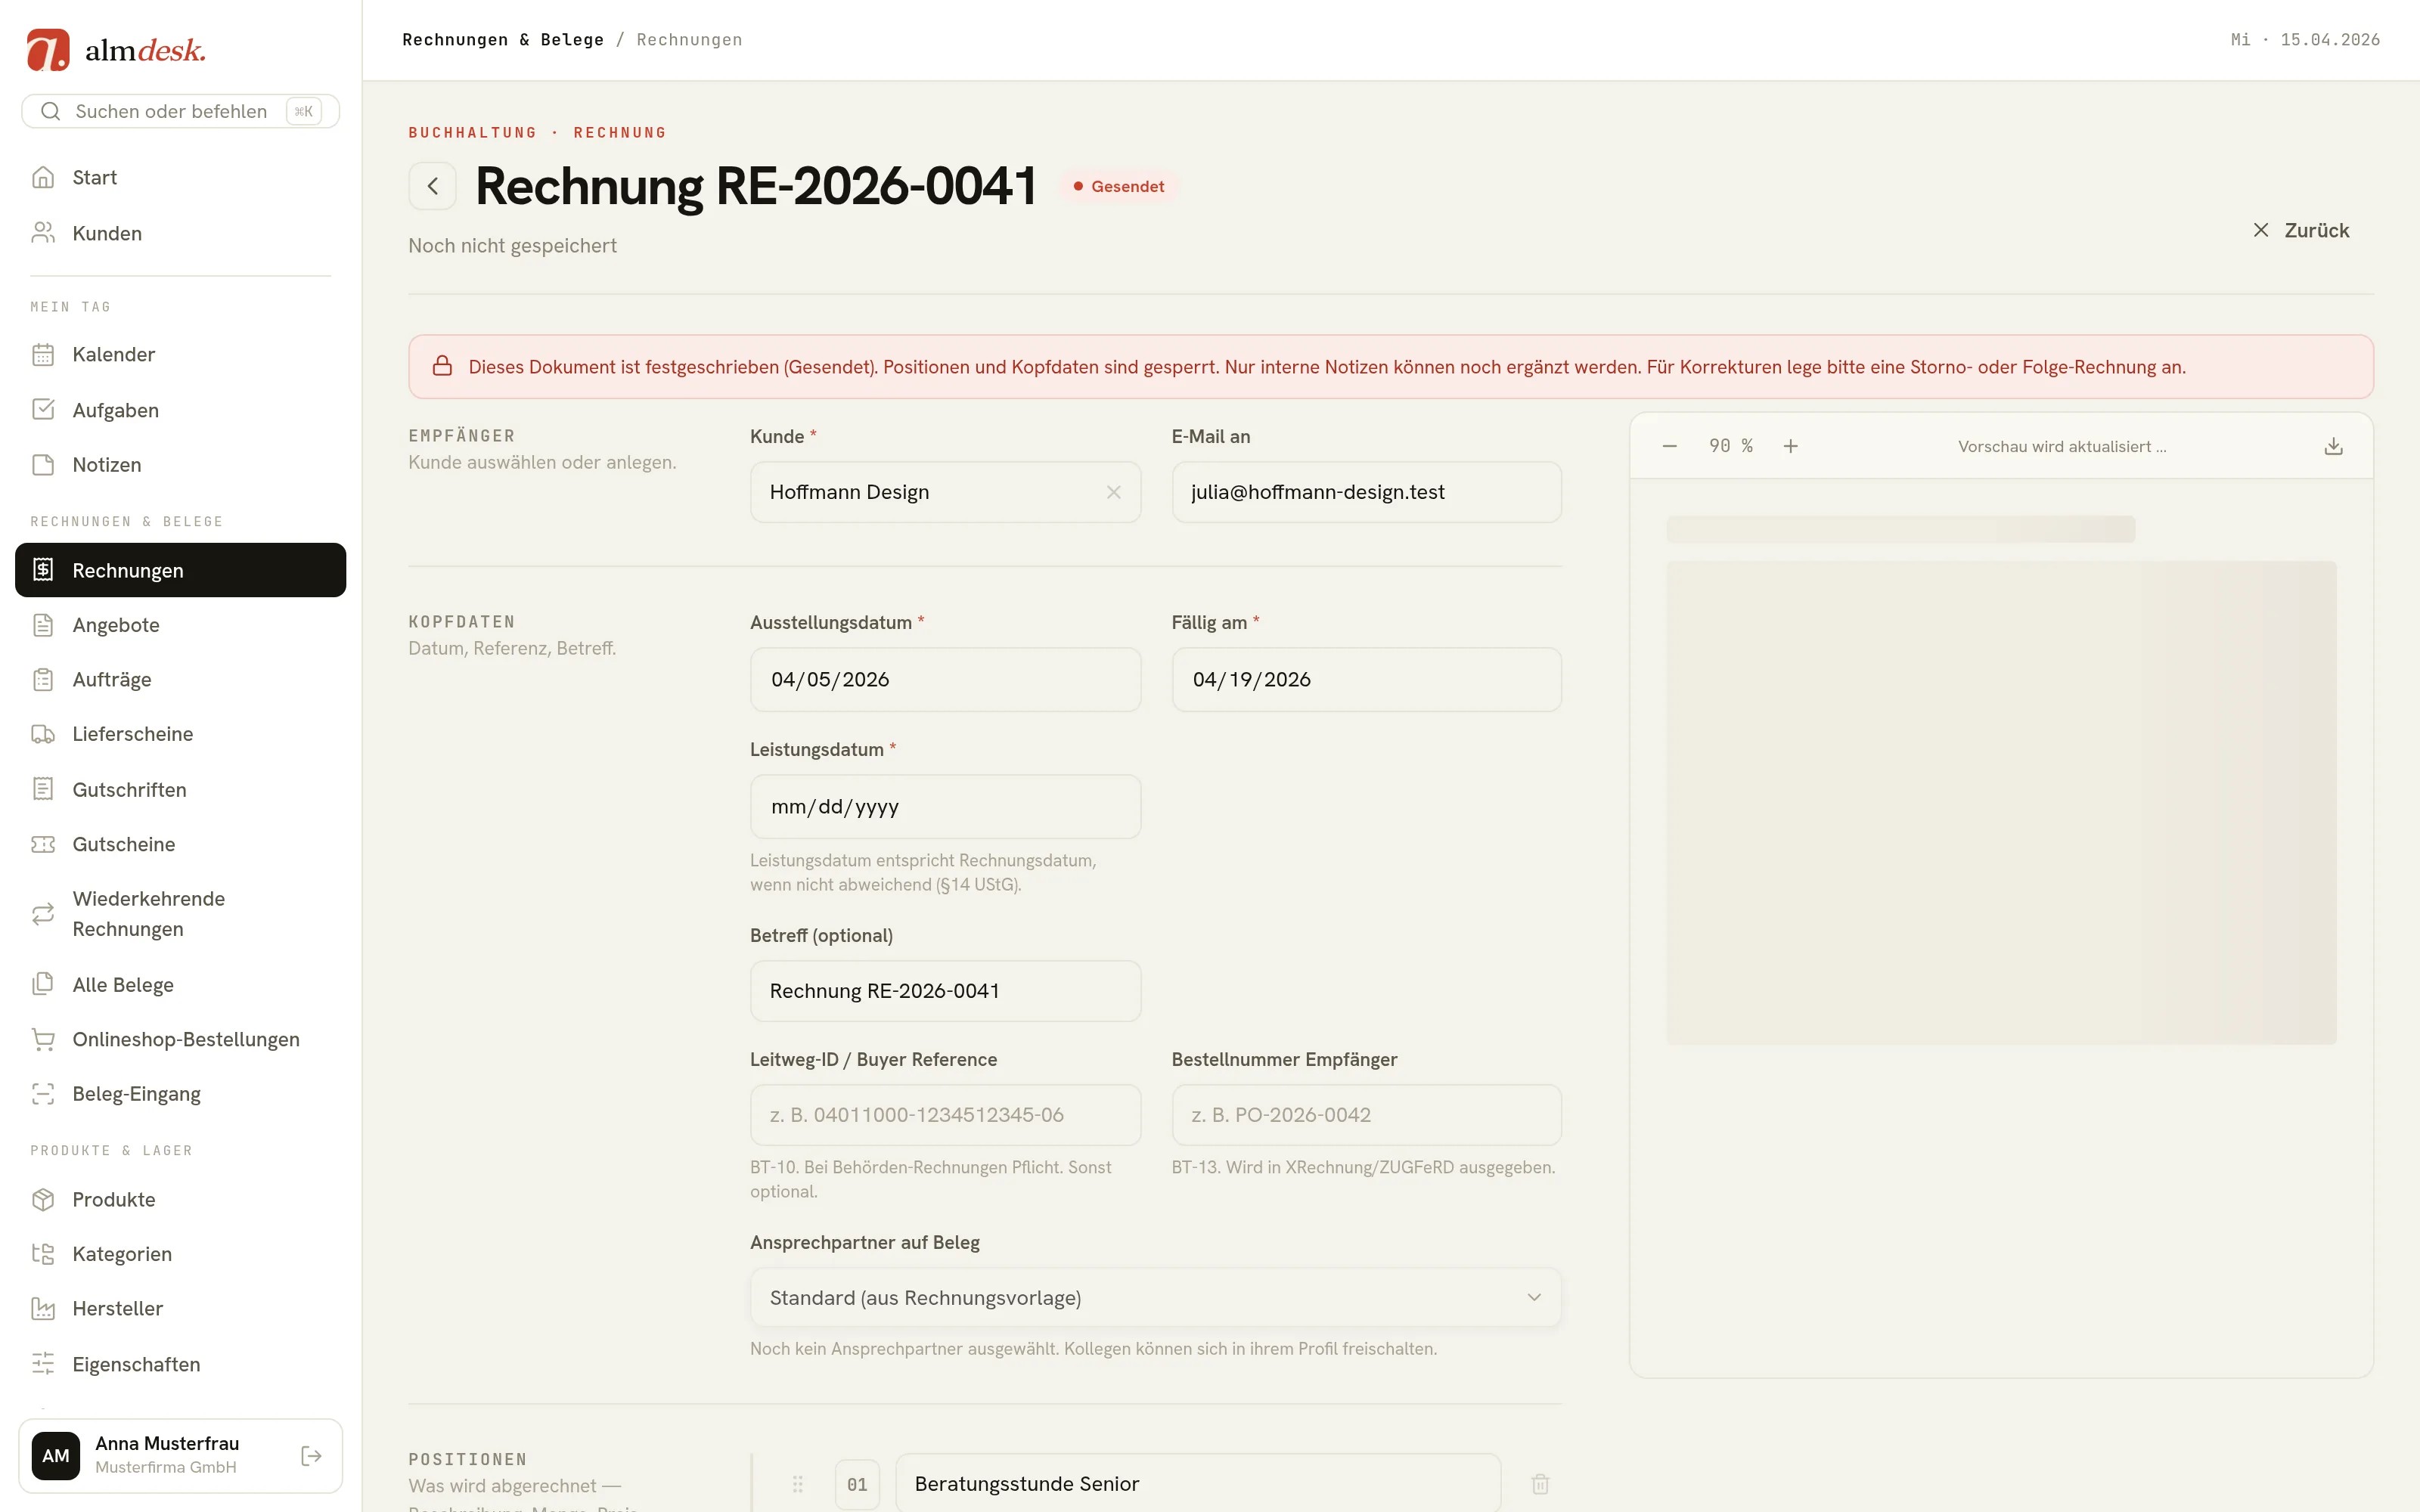Viewport: 2420px width, 1512px height.
Task: Click the Alle Belege files icon
Action: (43, 984)
